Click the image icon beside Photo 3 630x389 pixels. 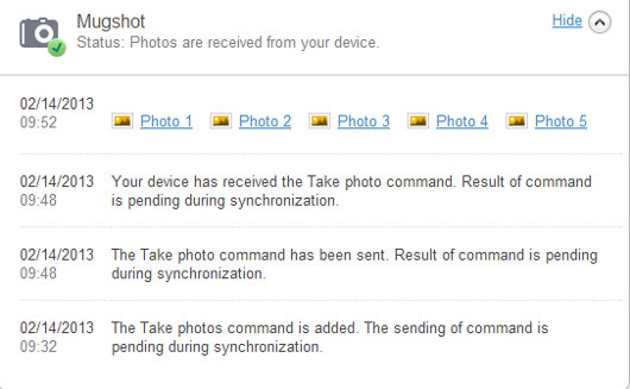[319, 121]
